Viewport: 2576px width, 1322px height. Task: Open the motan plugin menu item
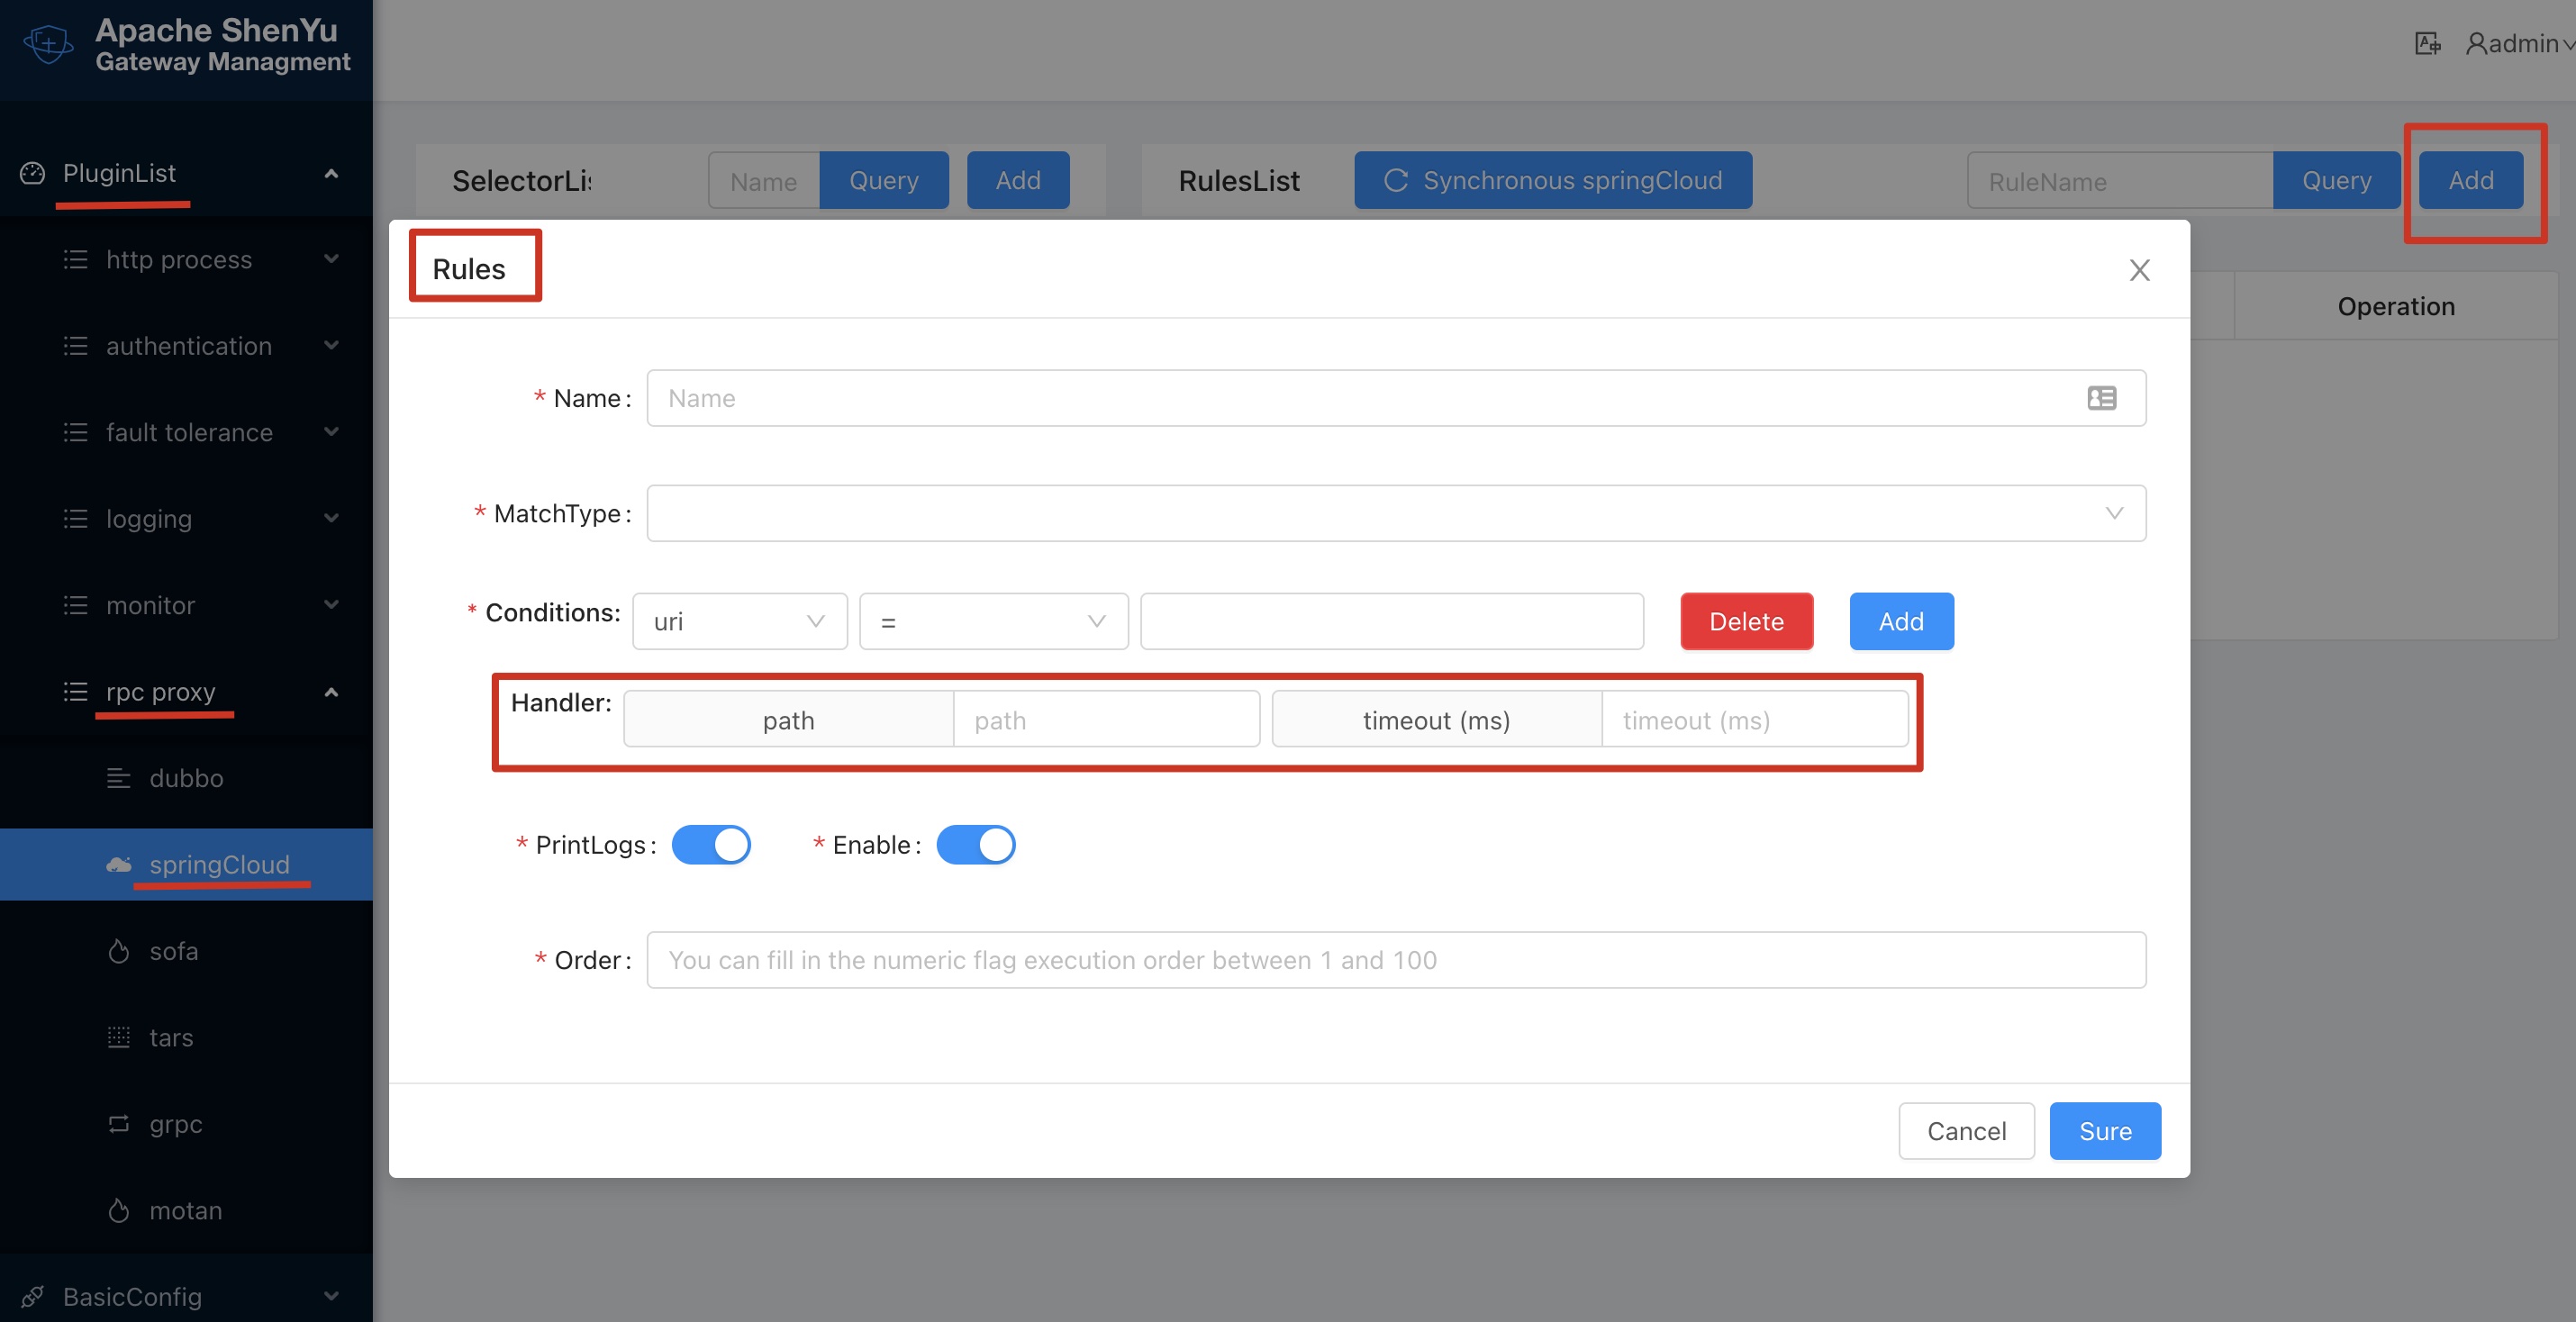186,1210
